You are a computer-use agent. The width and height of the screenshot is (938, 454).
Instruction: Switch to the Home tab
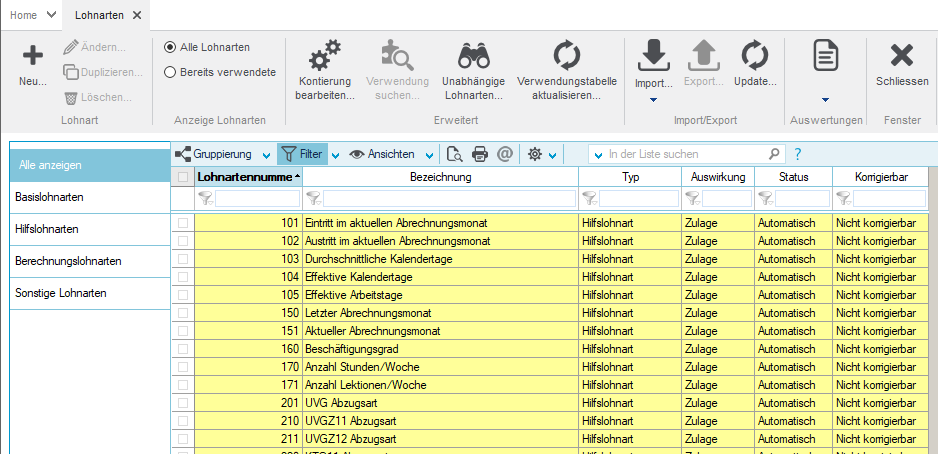[24, 15]
